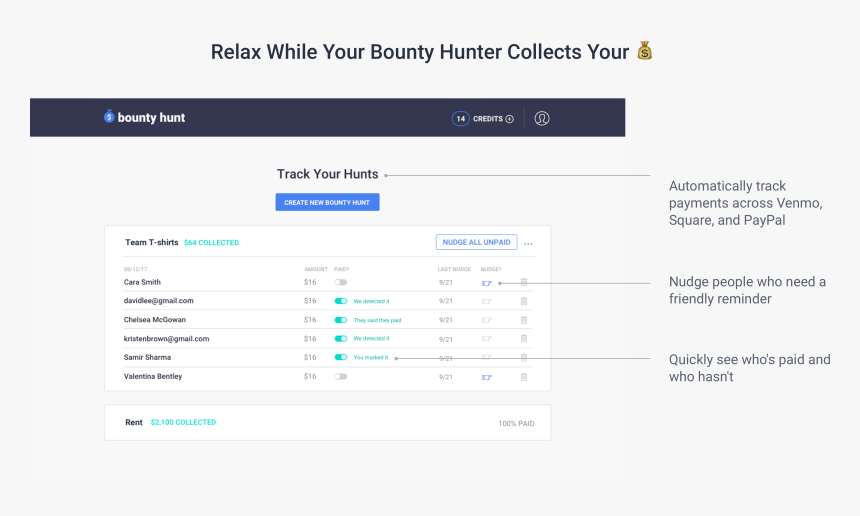
Task: Click the bounty hunt brand name
Action: 151,117
